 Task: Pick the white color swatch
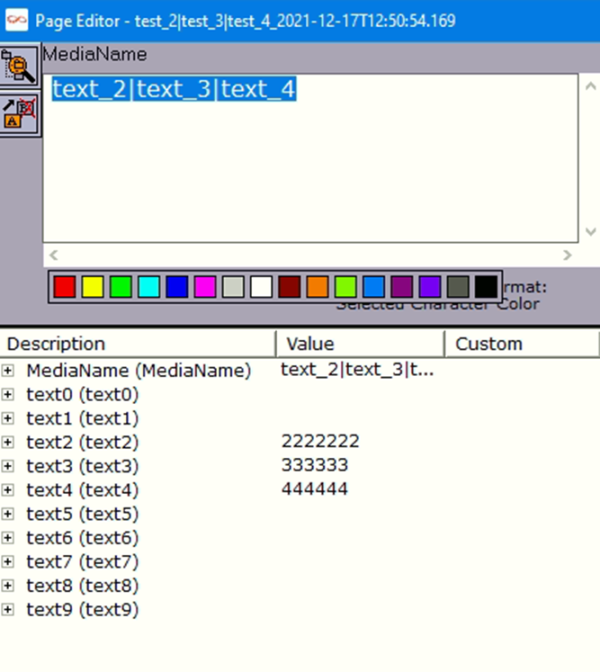(x=261, y=287)
